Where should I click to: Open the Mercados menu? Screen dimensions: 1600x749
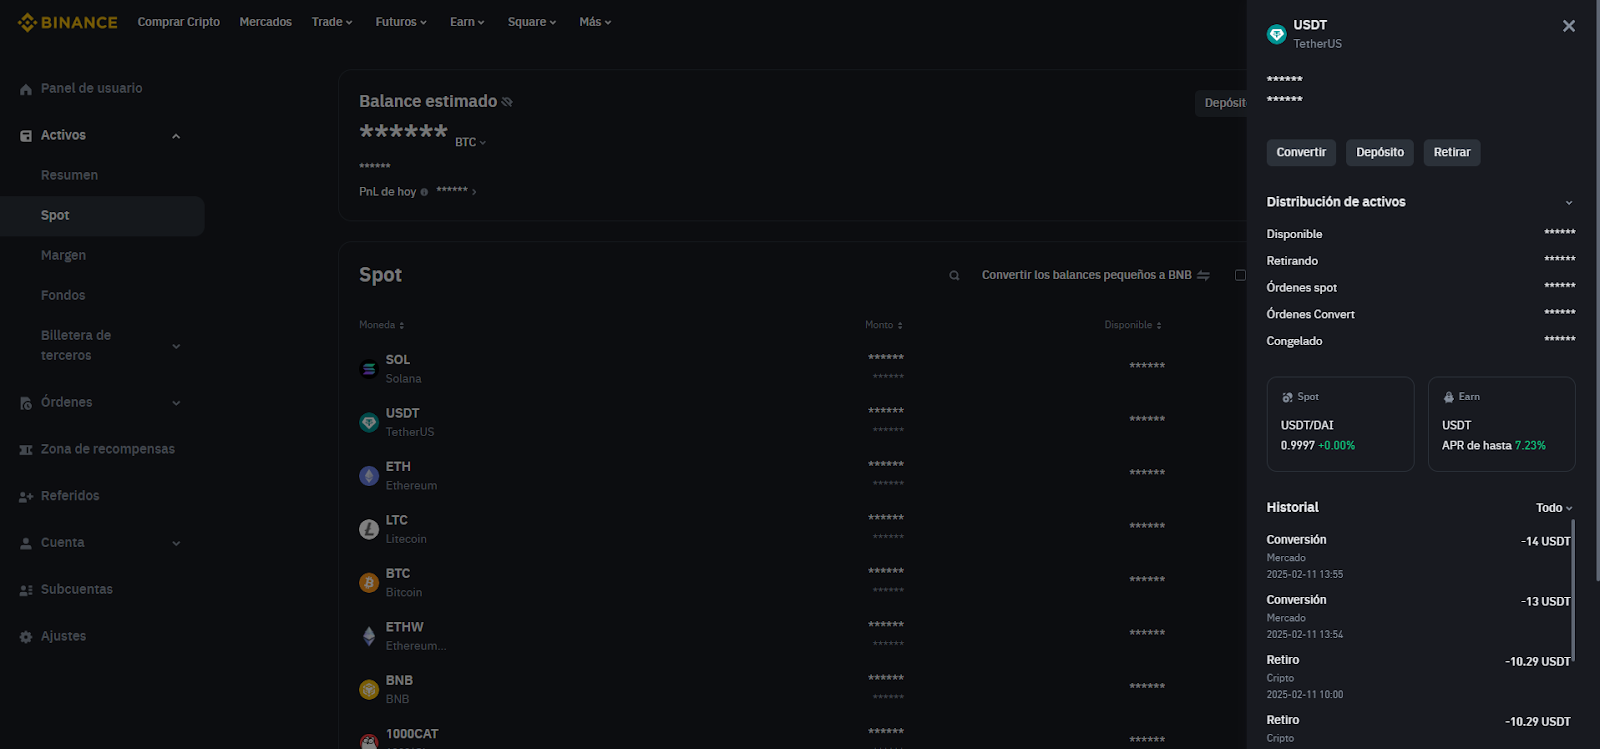pos(265,22)
